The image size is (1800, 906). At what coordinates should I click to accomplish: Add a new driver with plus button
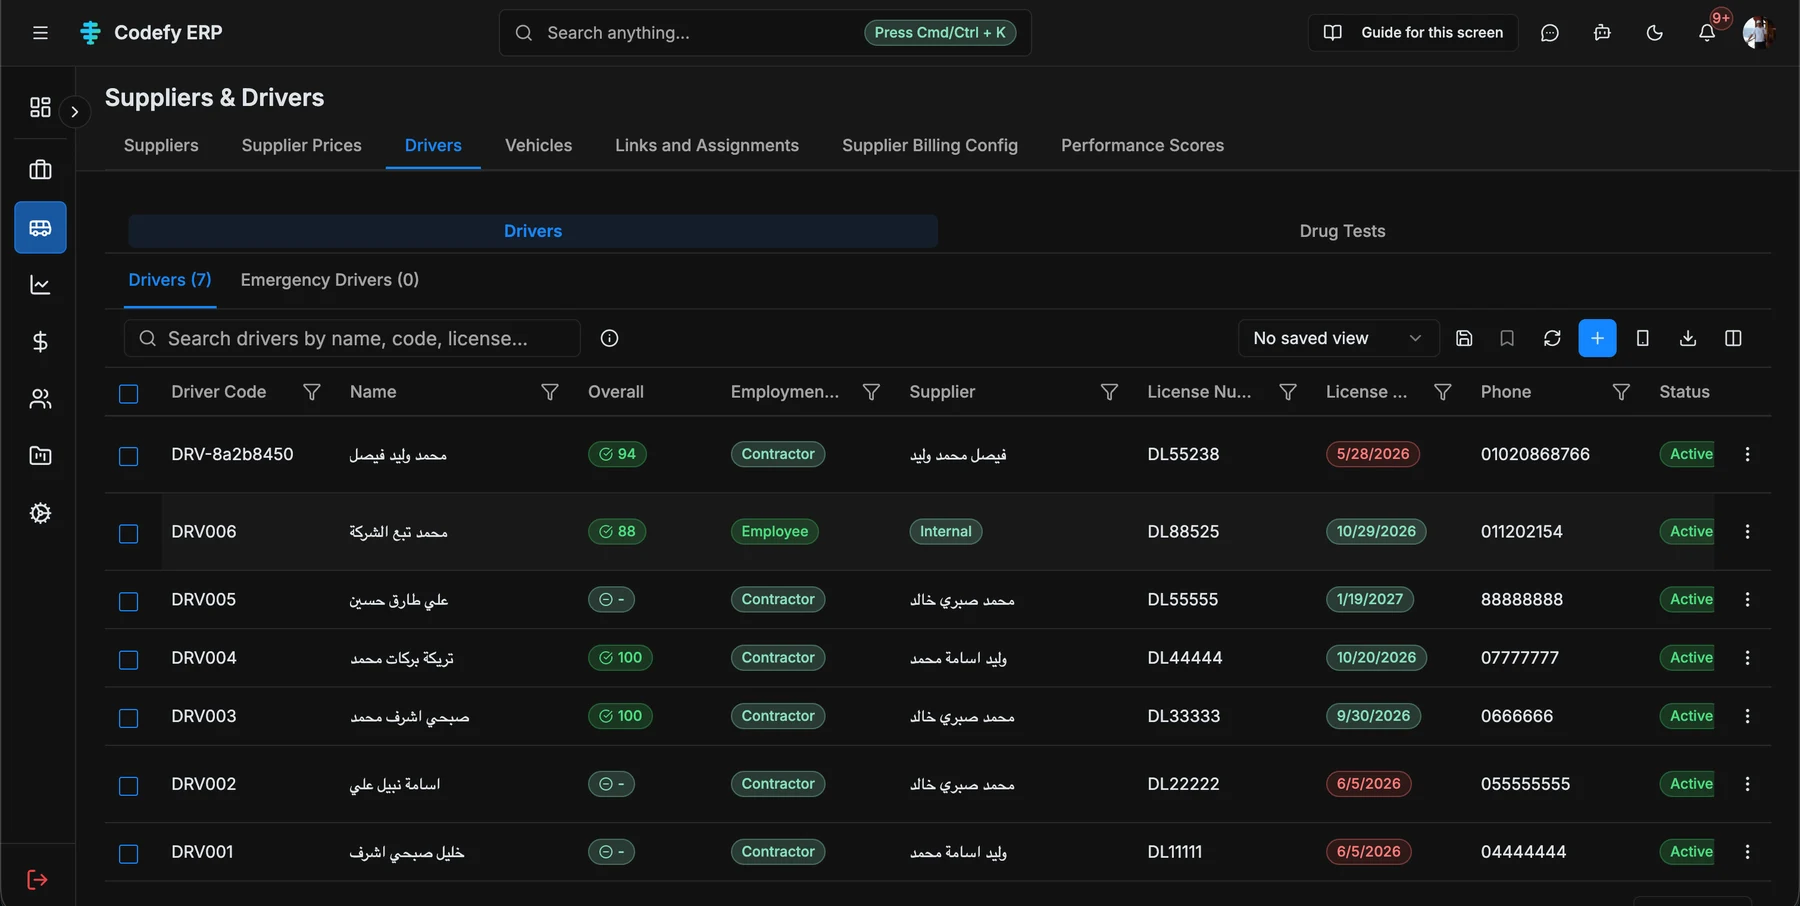[1597, 338]
